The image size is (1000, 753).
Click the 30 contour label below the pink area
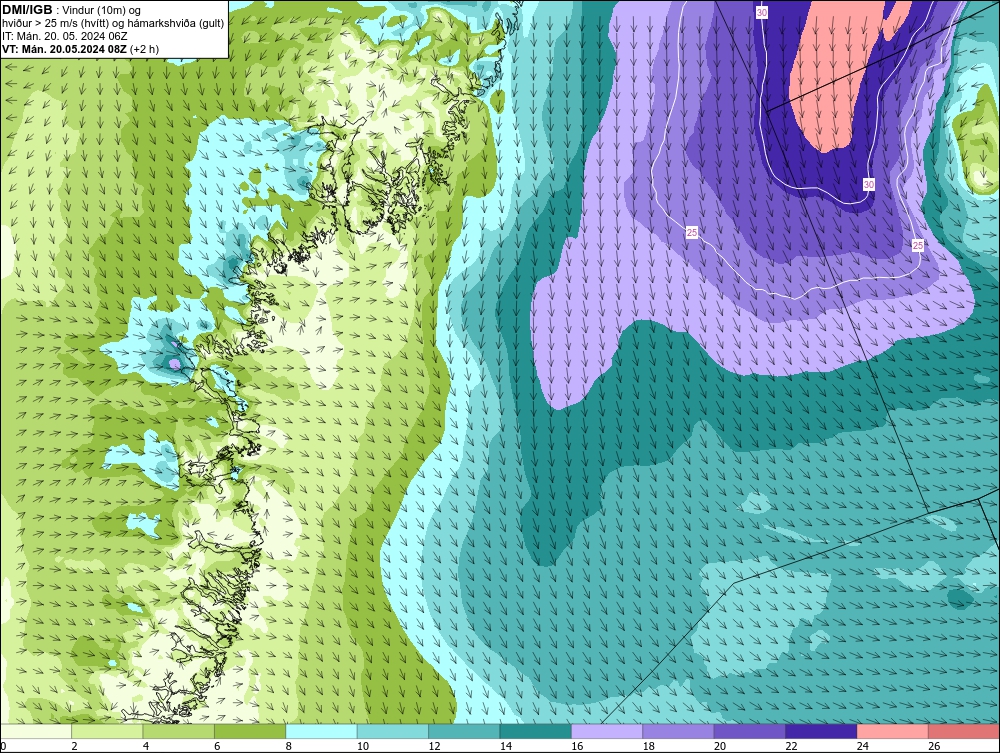pyautogui.click(x=869, y=184)
